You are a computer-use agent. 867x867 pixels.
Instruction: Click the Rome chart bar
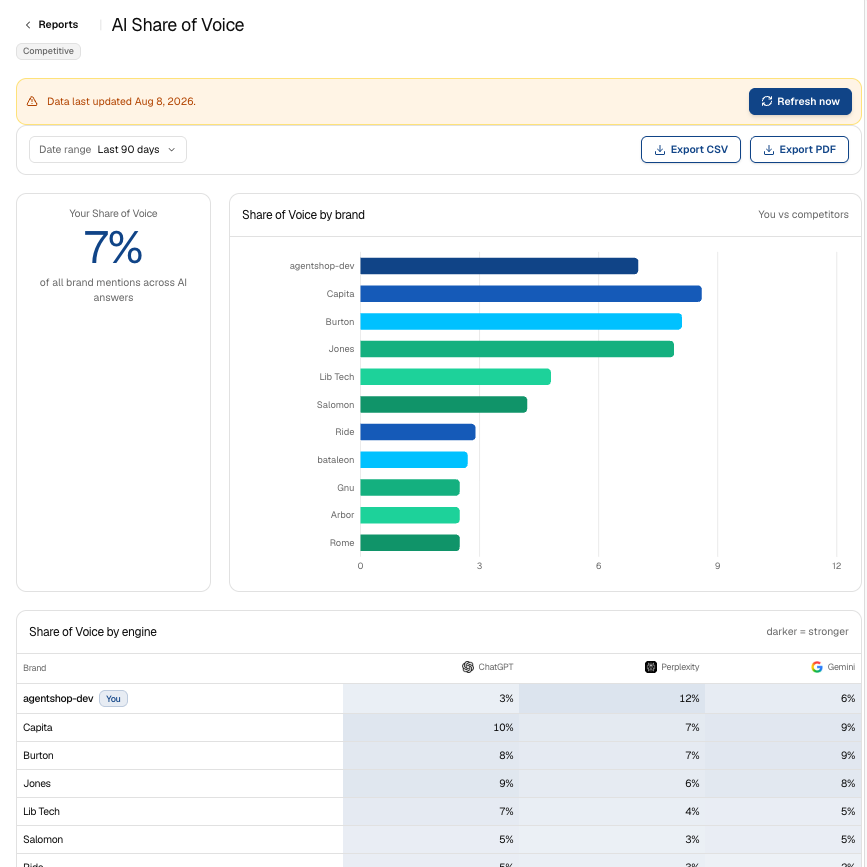(410, 542)
